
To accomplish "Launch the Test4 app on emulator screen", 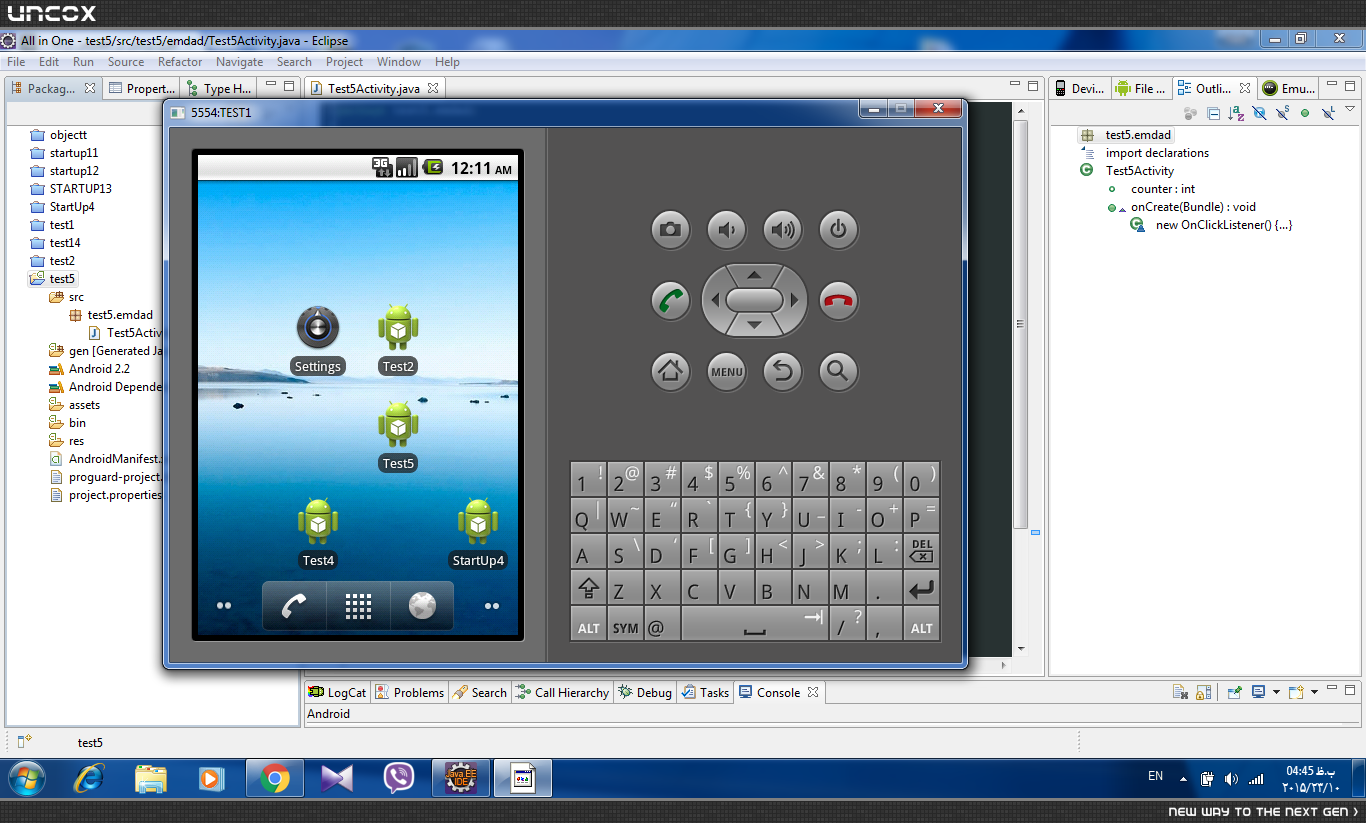I will pyautogui.click(x=318, y=534).
